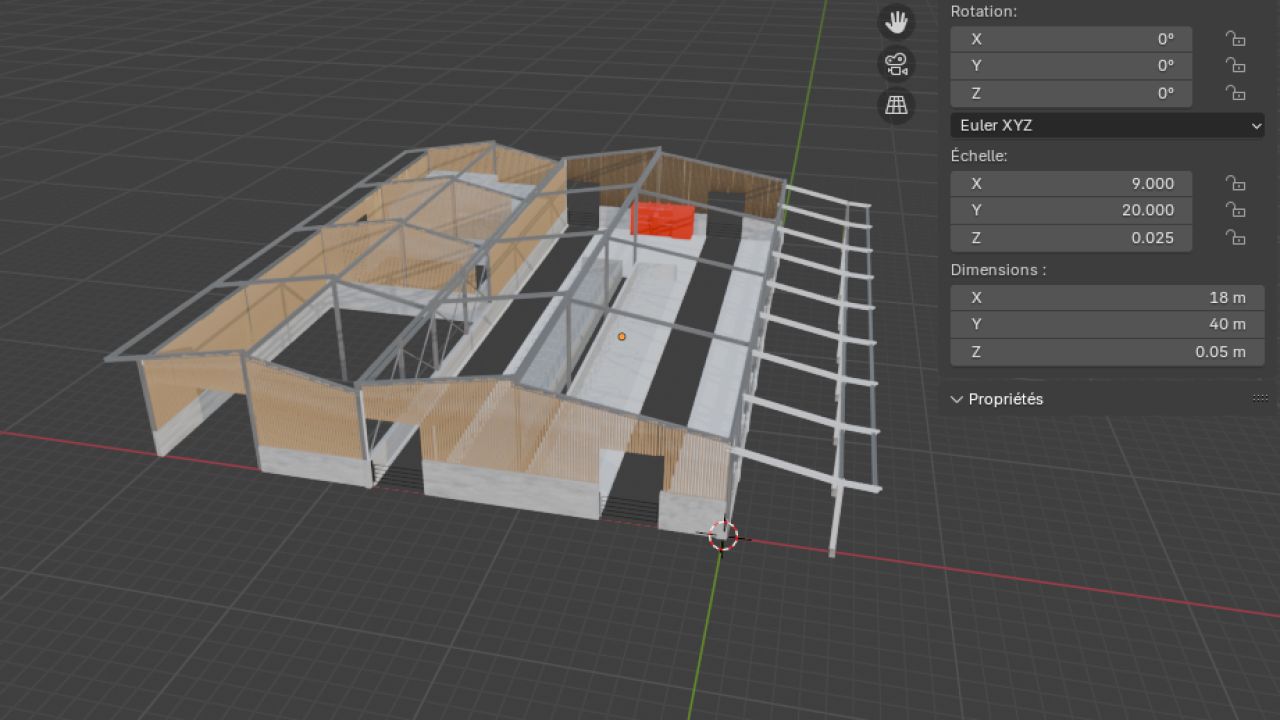The image size is (1280, 720).
Task: Click the Rotation X field showing 0°
Action: (x=1071, y=39)
